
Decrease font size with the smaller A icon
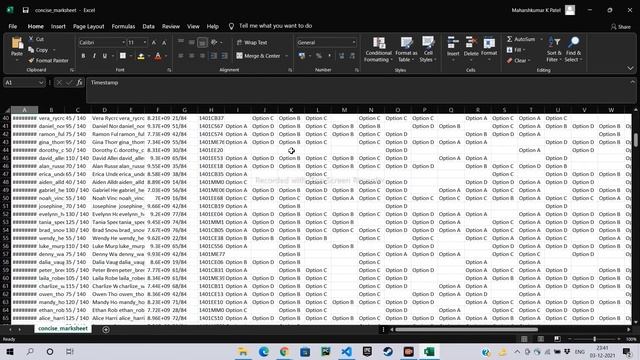pos(164,42)
